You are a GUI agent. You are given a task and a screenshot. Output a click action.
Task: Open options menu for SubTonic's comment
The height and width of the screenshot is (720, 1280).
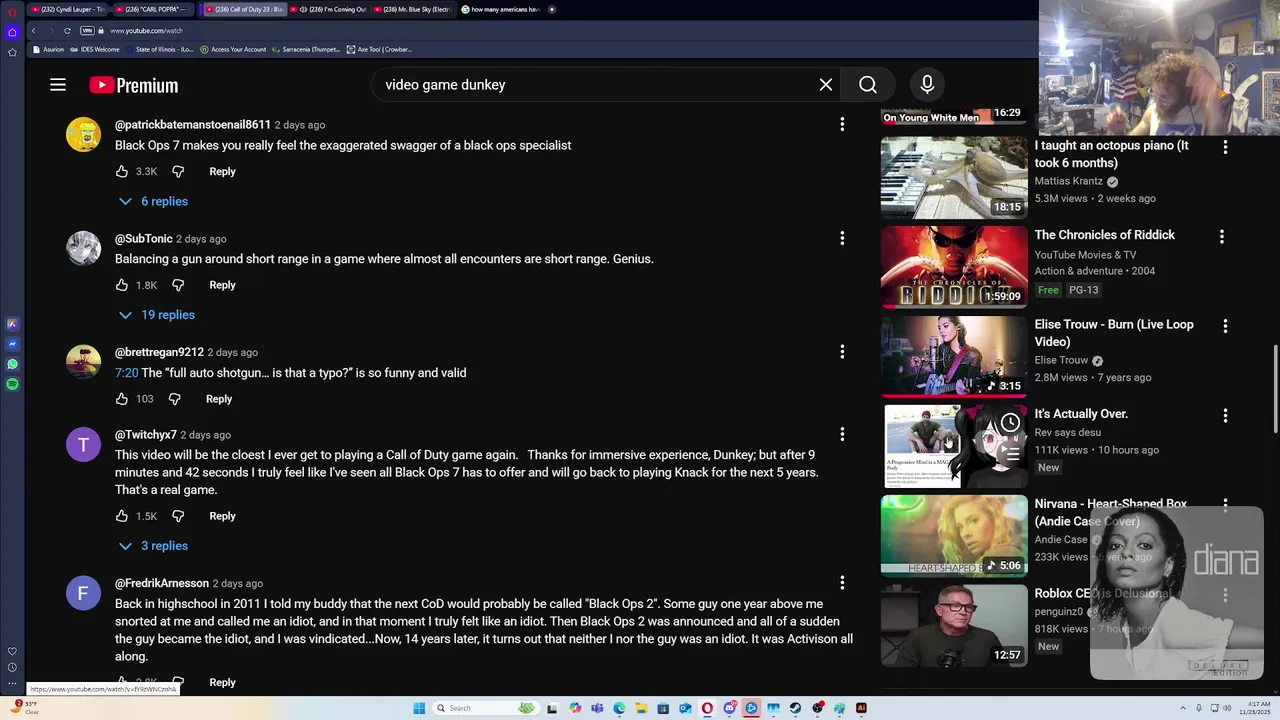pyautogui.click(x=842, y=238)
